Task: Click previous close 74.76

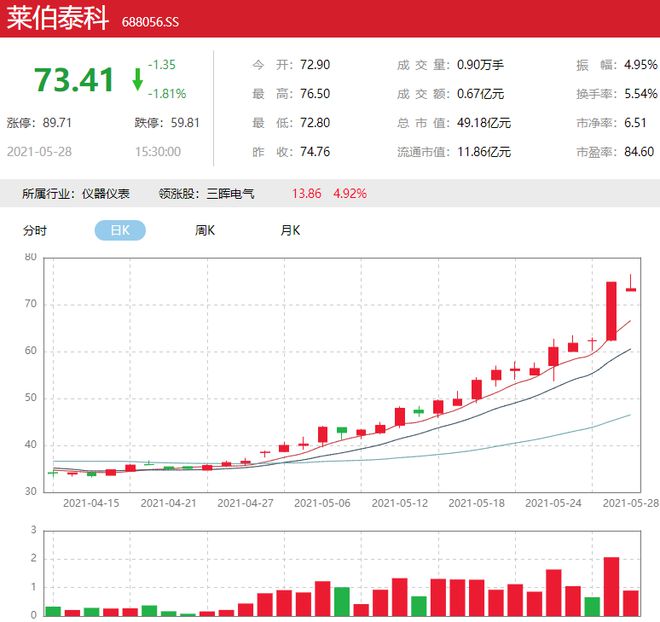Action: (x=315, y=152)
